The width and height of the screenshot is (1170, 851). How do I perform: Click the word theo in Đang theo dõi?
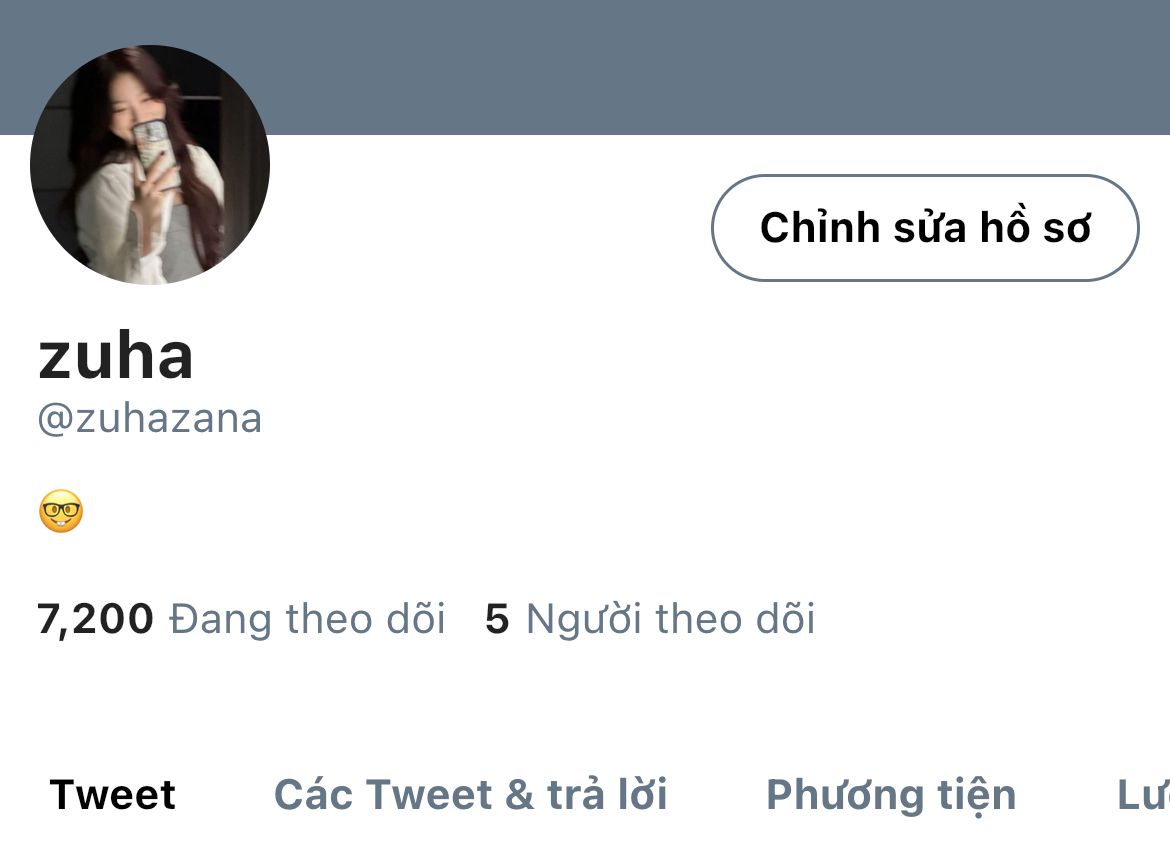tap(329, 619)
